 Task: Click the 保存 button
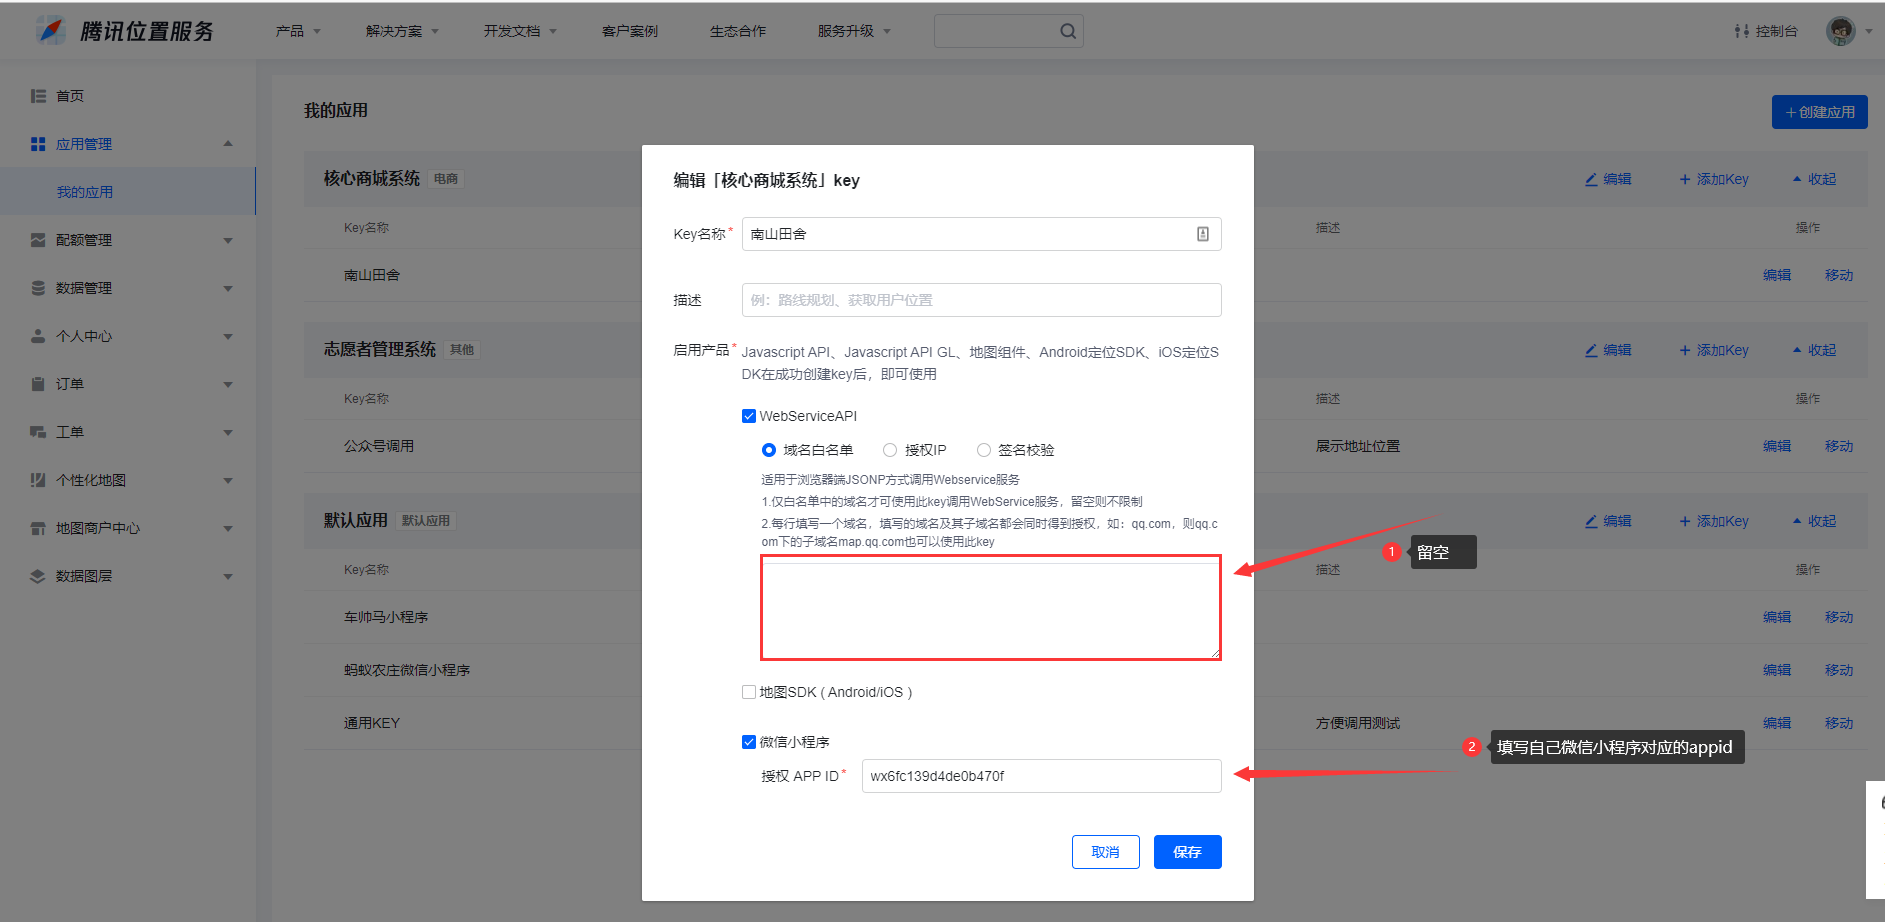click(1187, 852)
